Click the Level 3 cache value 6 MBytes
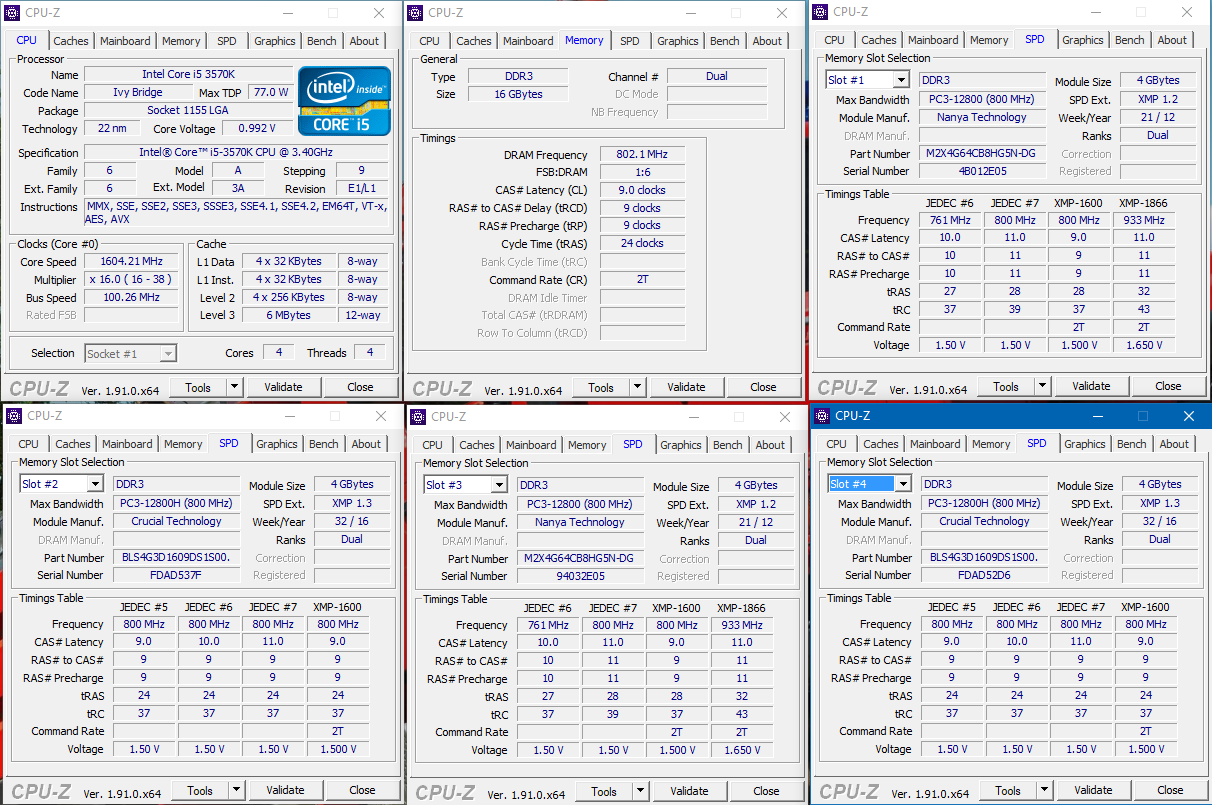The height and width of the screenshot is (805, 1212). click(x=290, y=315)
